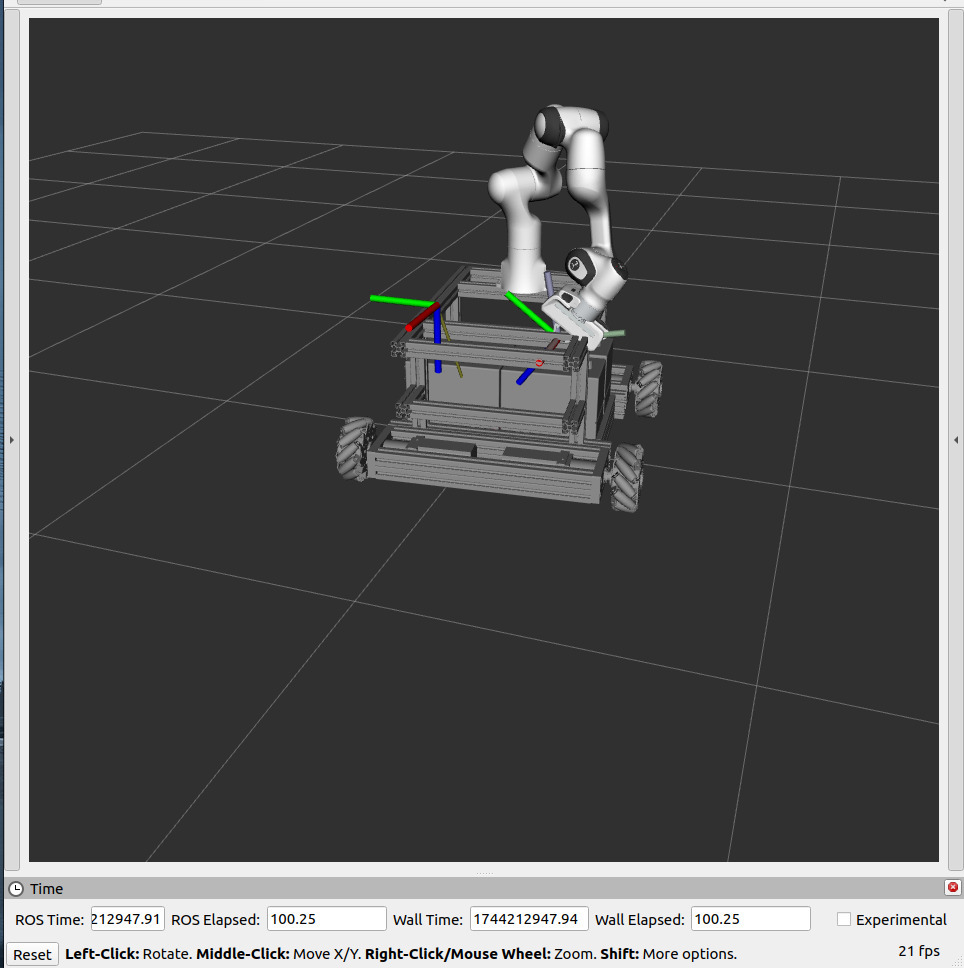The height and width of the screenshot is (968, 964).
Task: Click the clock icon in the Time panel header
Action: pos(17,888)
